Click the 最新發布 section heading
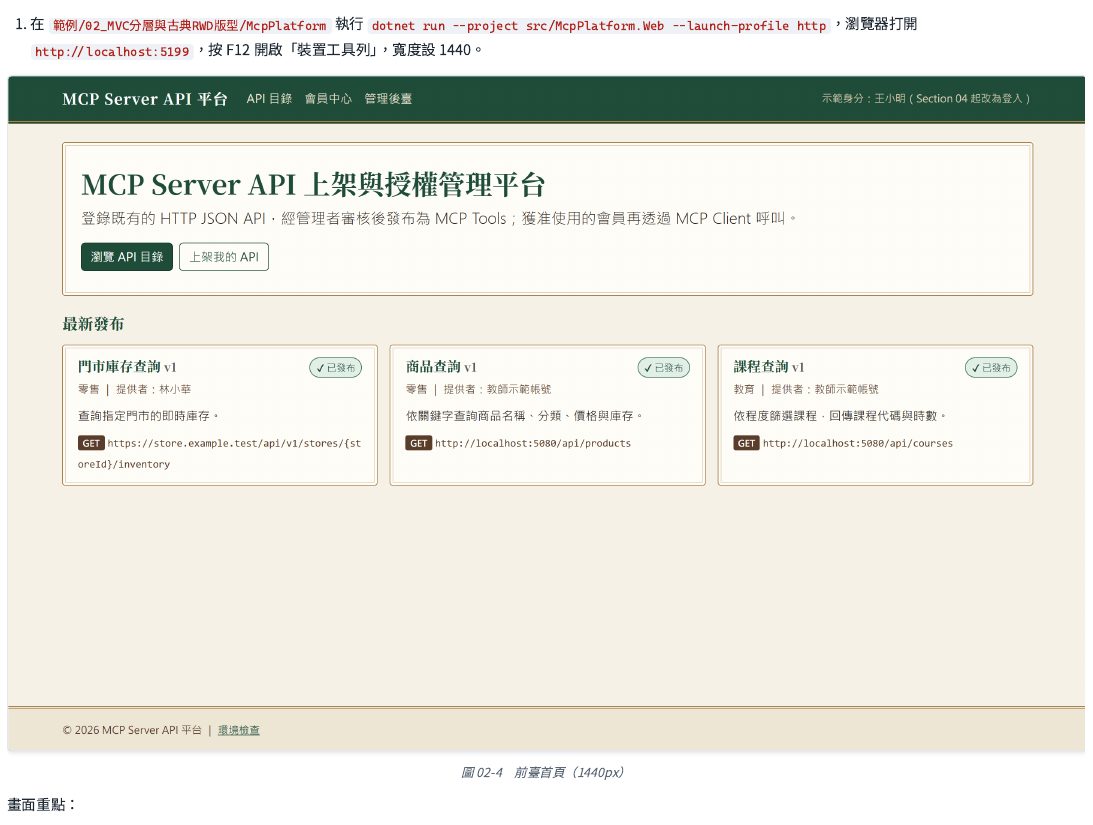 click(93, 324)
